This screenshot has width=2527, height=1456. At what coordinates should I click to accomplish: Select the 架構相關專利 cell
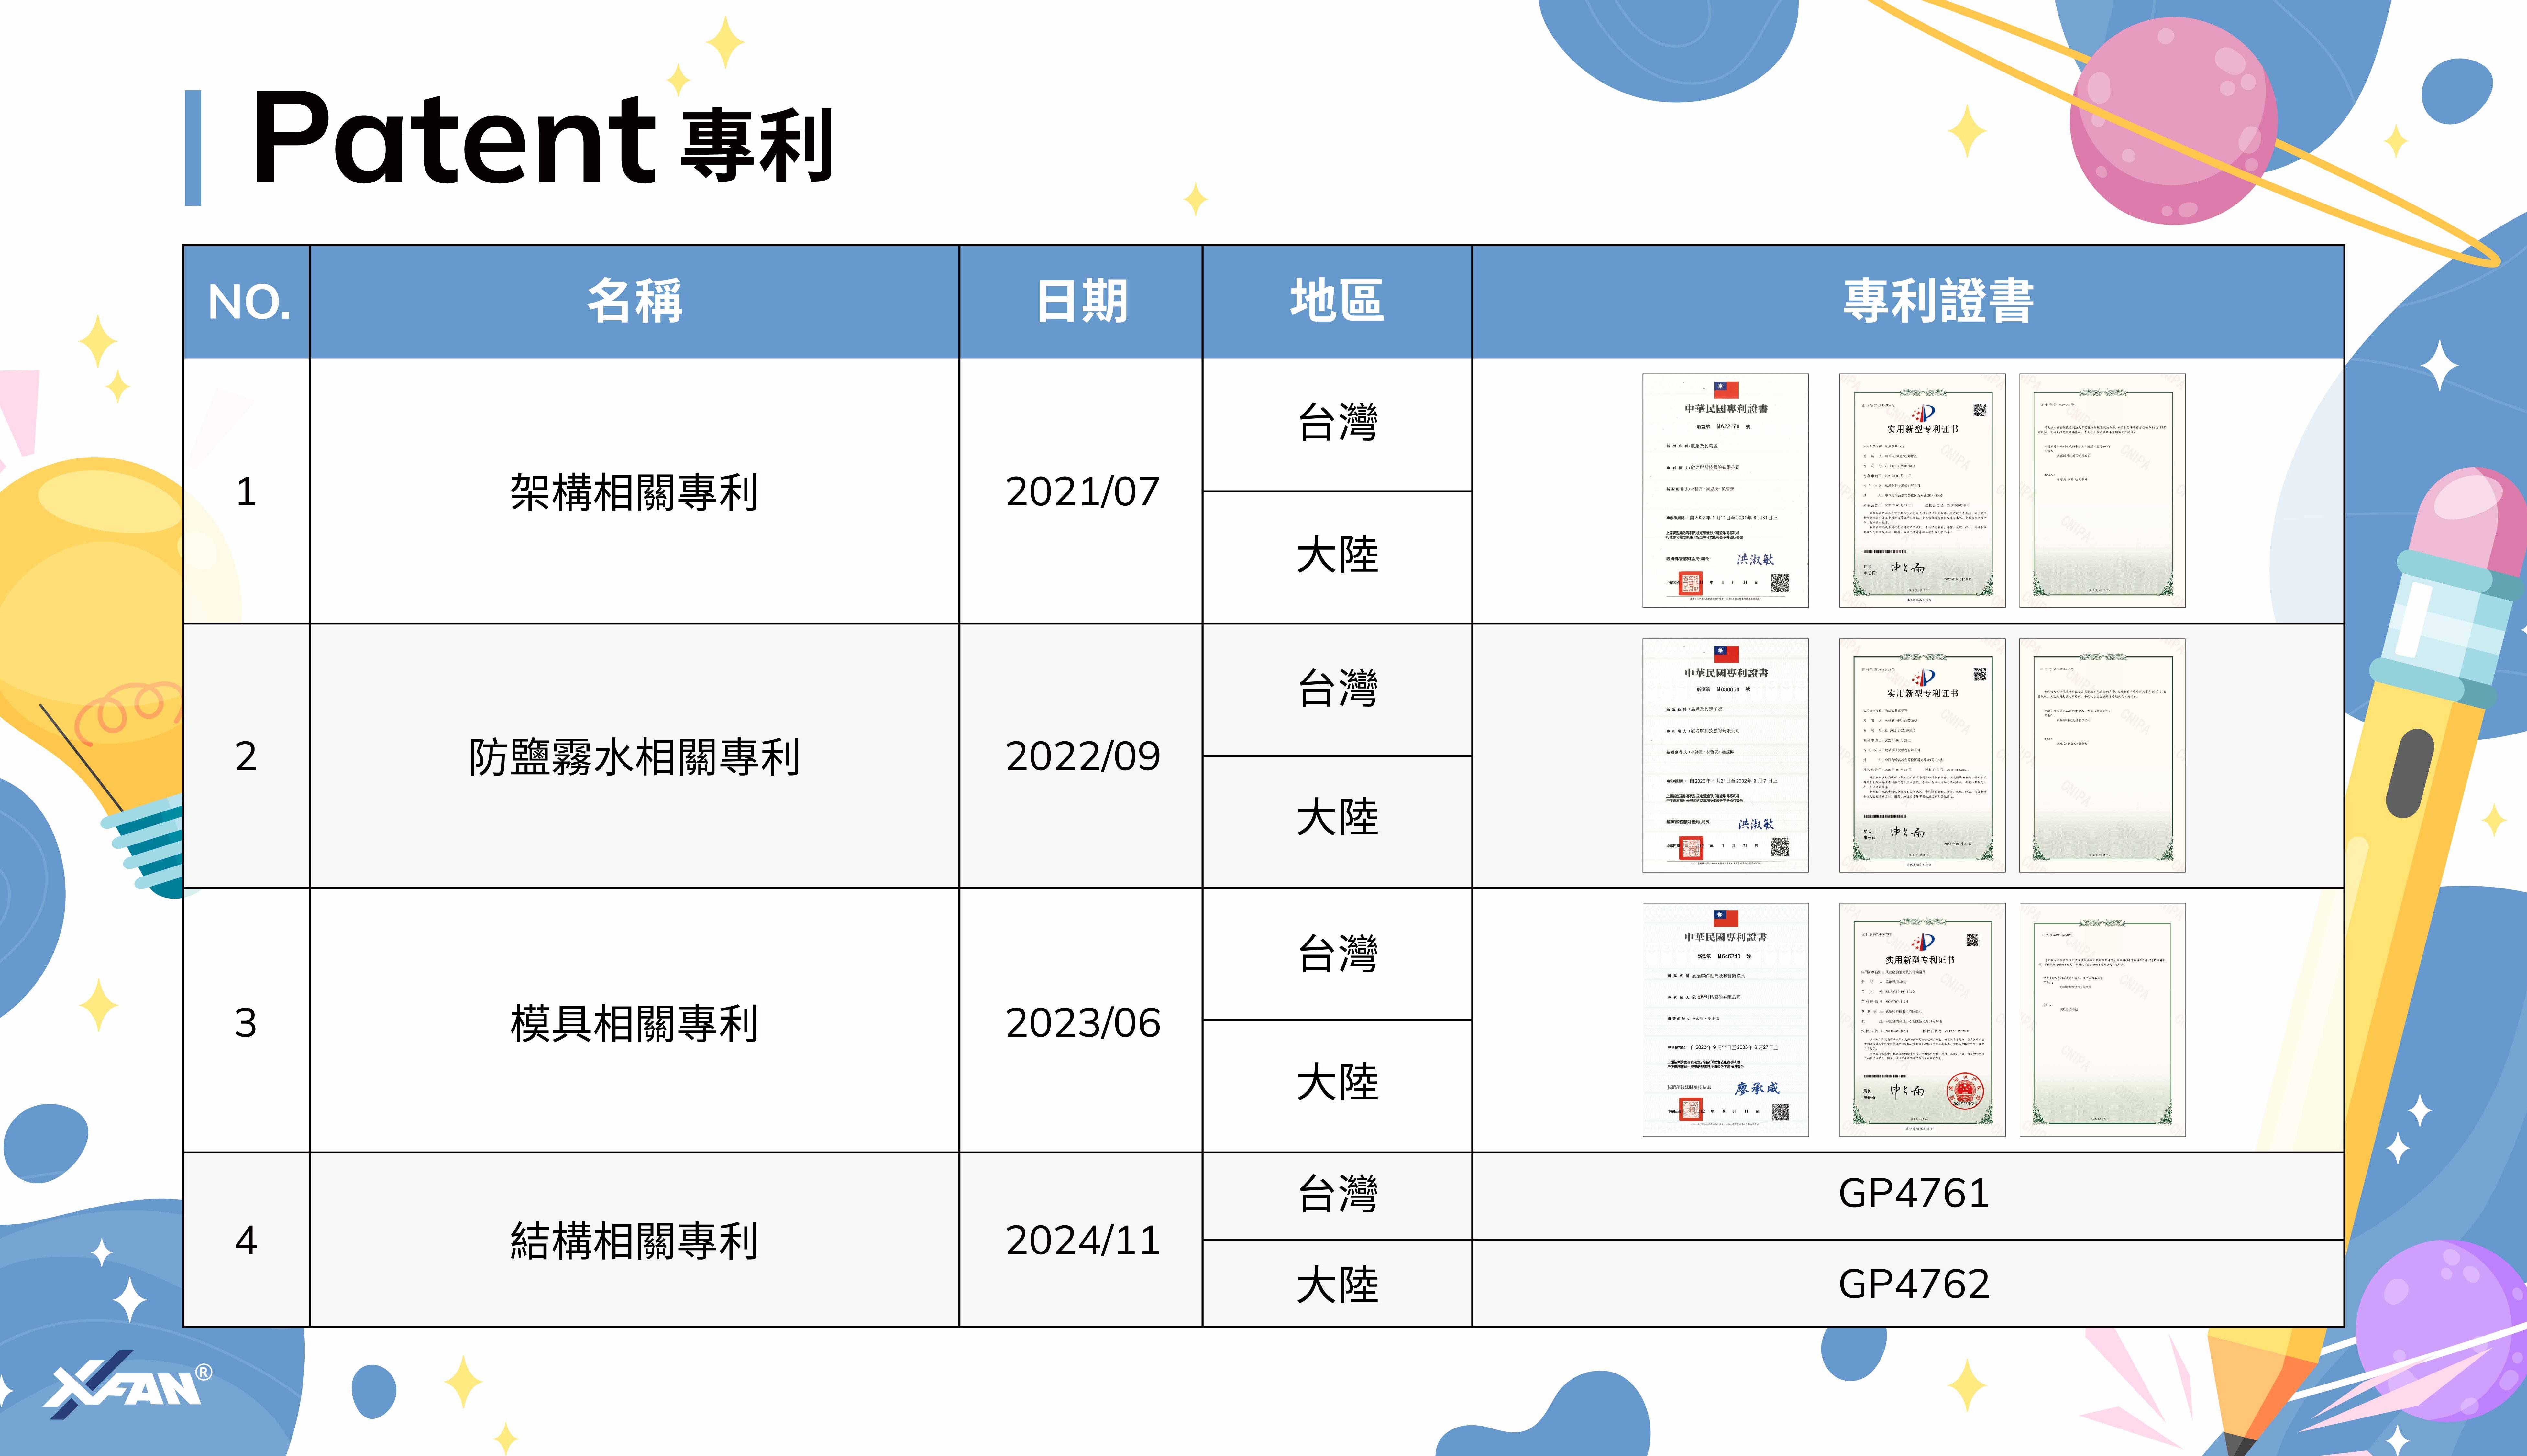tap(634, 492)
